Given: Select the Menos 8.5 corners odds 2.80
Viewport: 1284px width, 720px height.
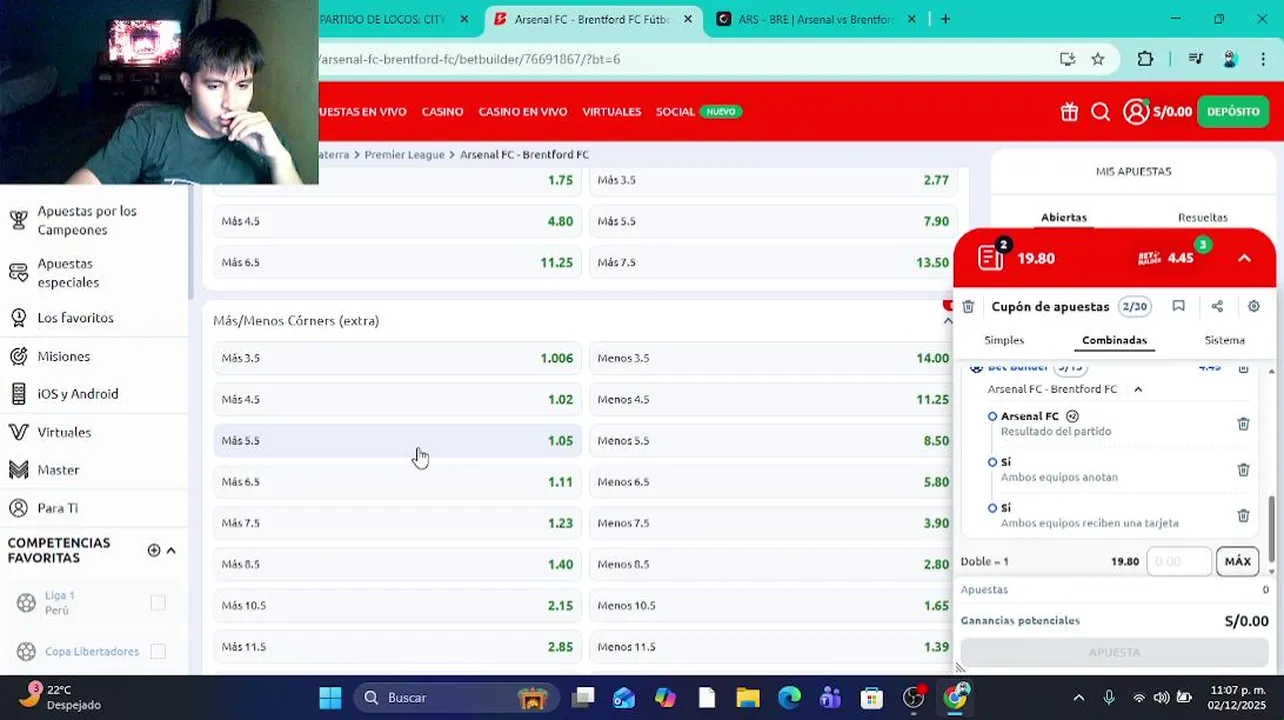Looking at the screenshot, I should click(773, 564).
